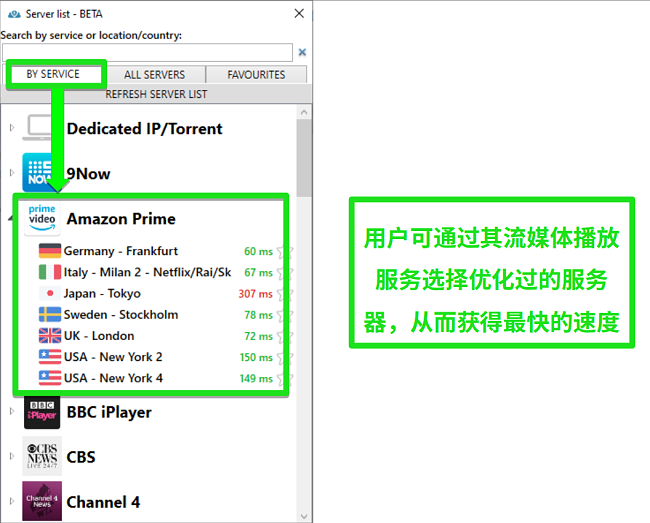Favourite the Sweden - Stockholm server star
The image size is (650, 523).
(x=285, y=315)
